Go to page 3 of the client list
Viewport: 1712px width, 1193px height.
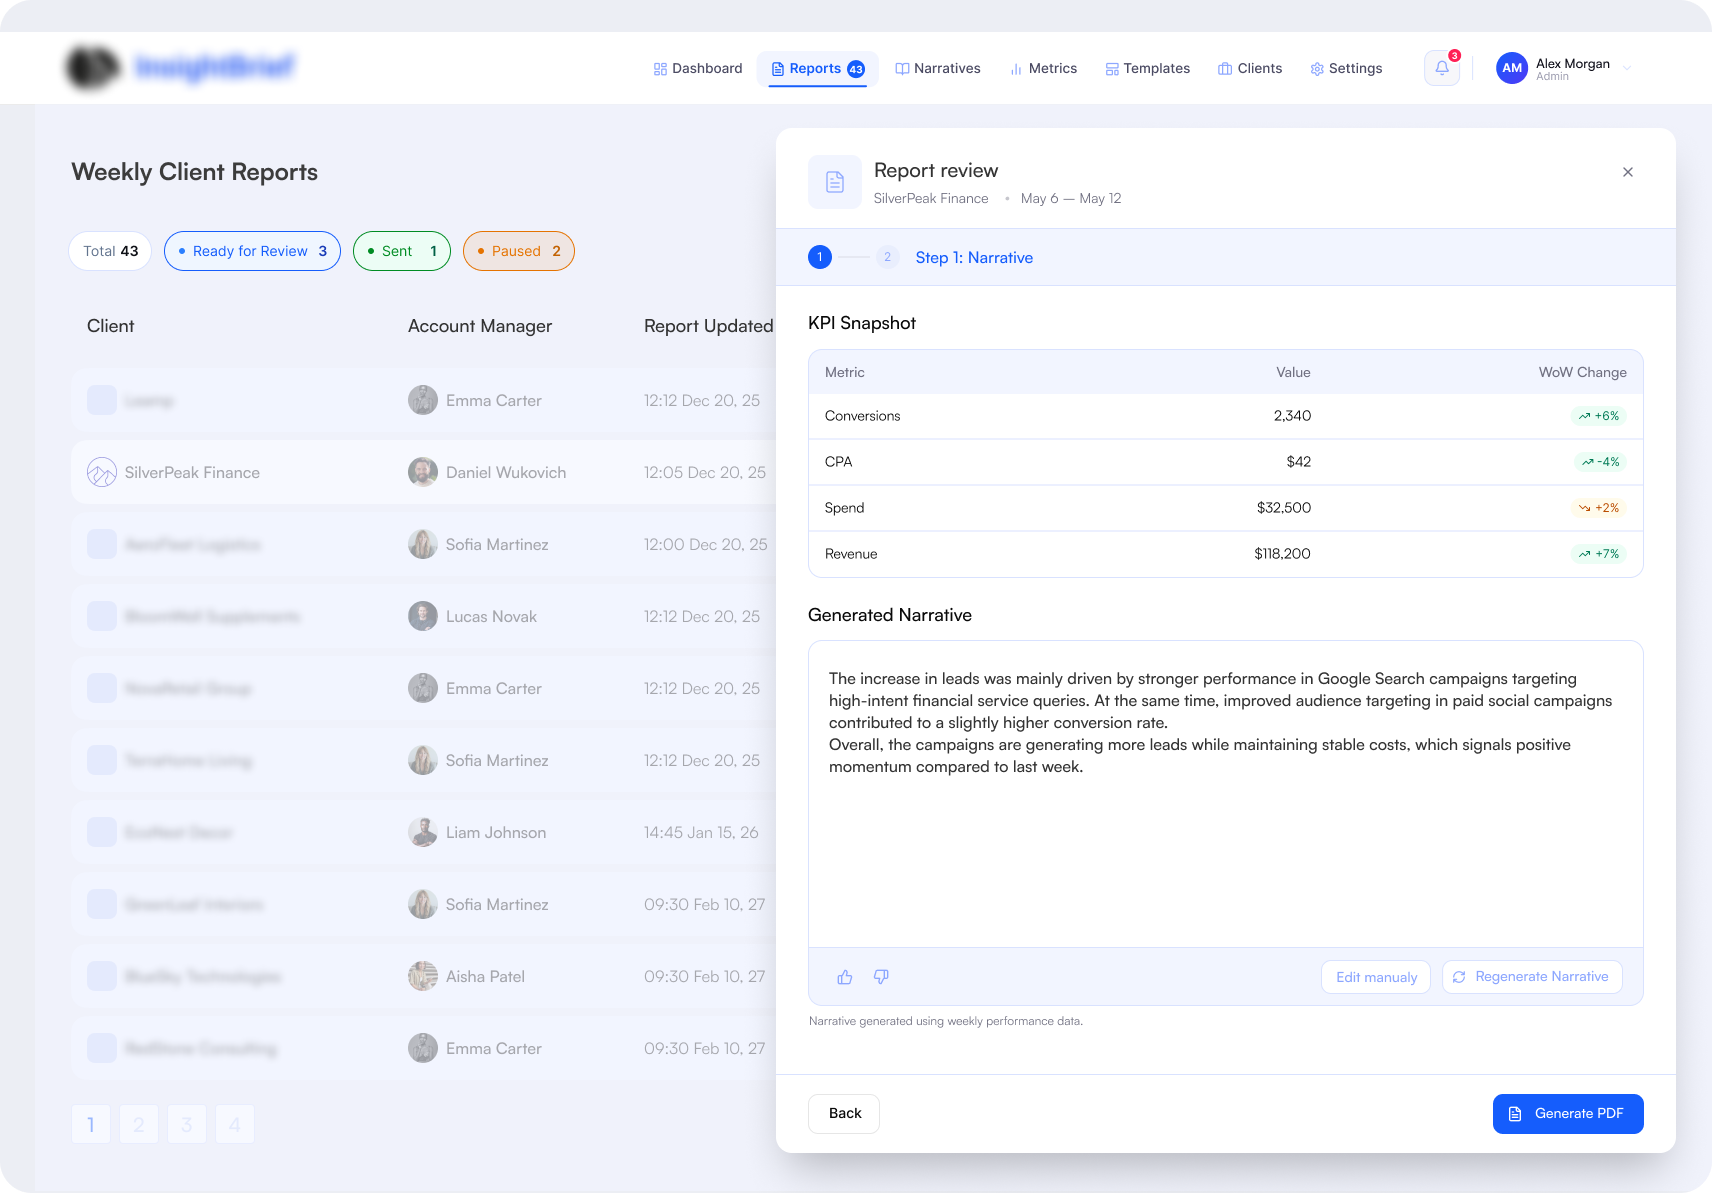click(x=187, y=1124)
